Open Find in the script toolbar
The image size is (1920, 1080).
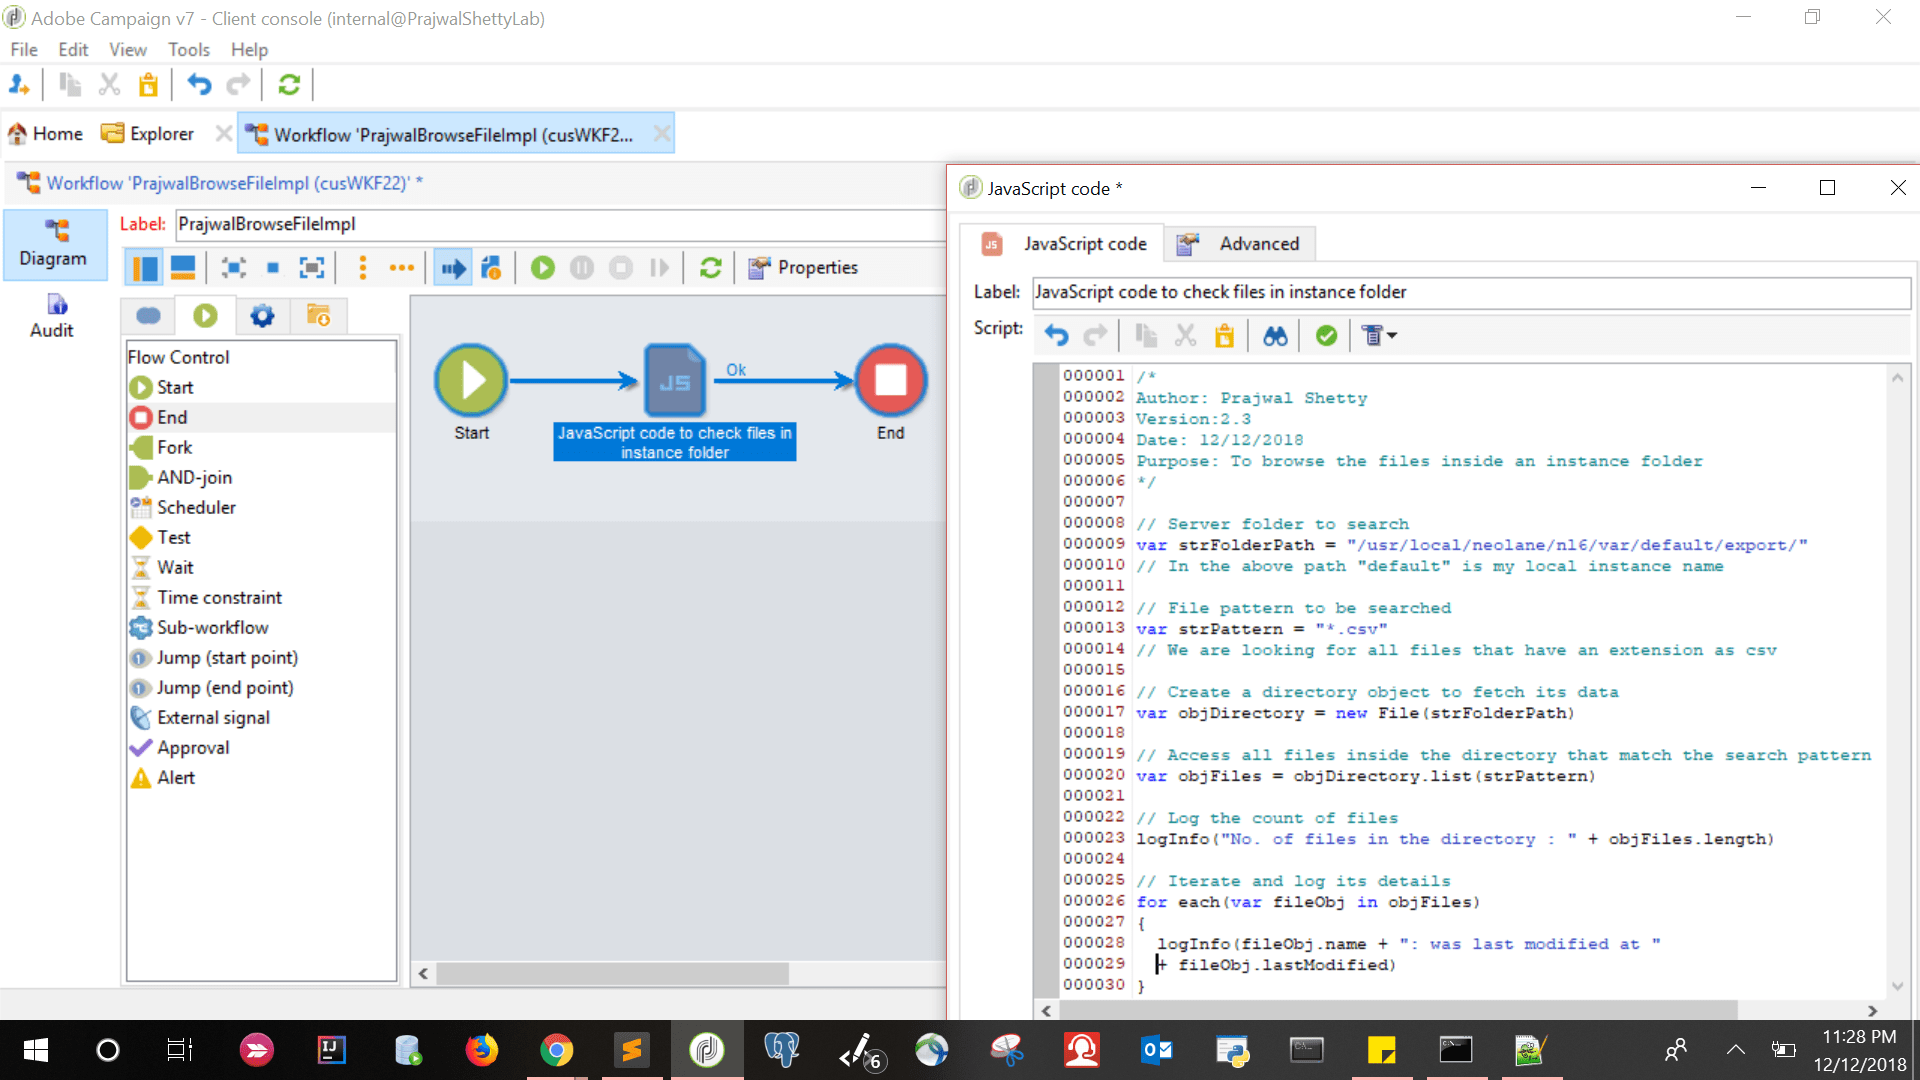(x=1276, y=335)
